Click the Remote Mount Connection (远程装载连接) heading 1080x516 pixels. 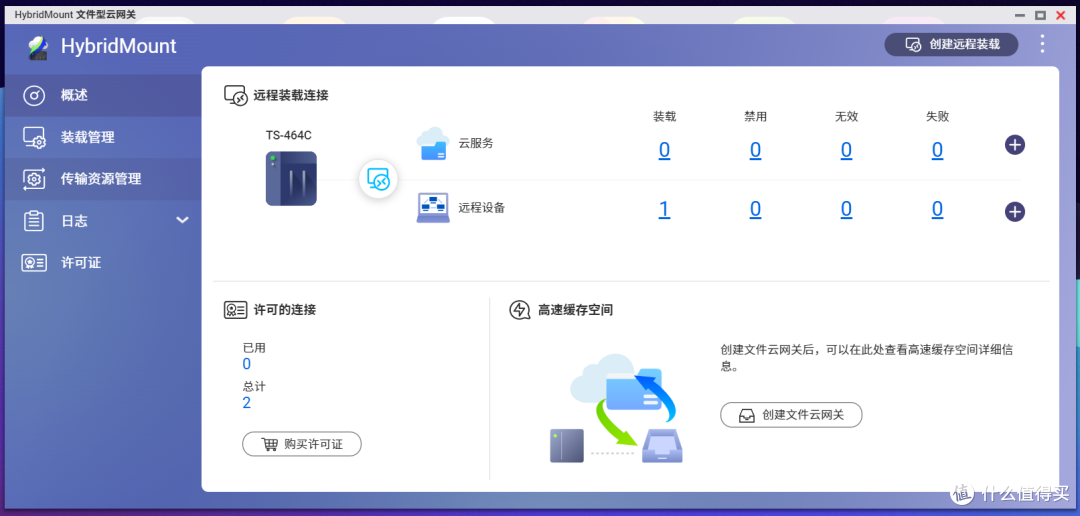click(291, 96)
